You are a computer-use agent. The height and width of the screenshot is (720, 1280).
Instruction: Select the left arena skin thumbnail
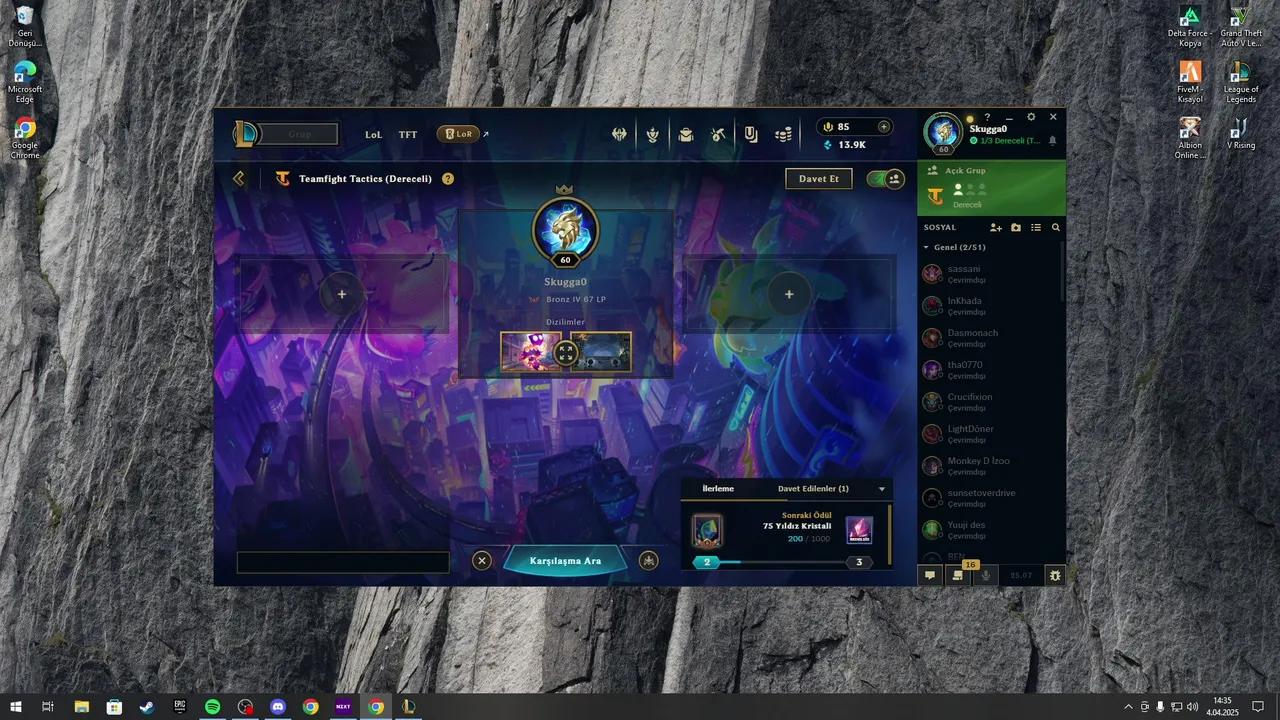point(531,352)
